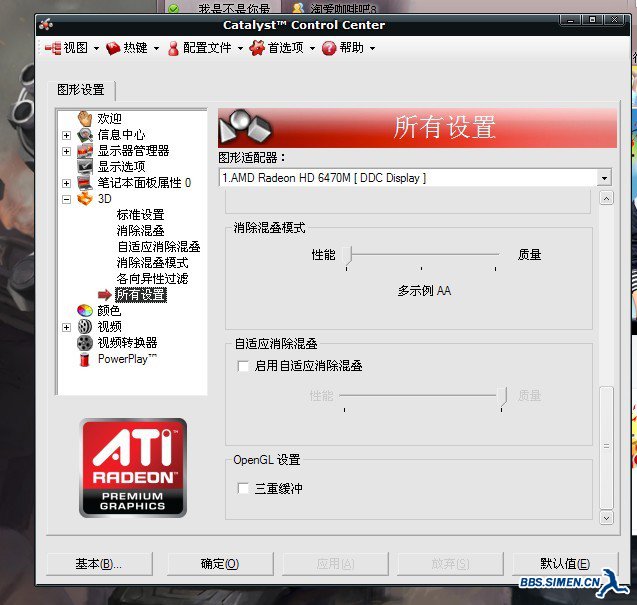
Task: Select 自适应消除混叠 tree item
Action: pyautogui.click(x=159, y=247)
